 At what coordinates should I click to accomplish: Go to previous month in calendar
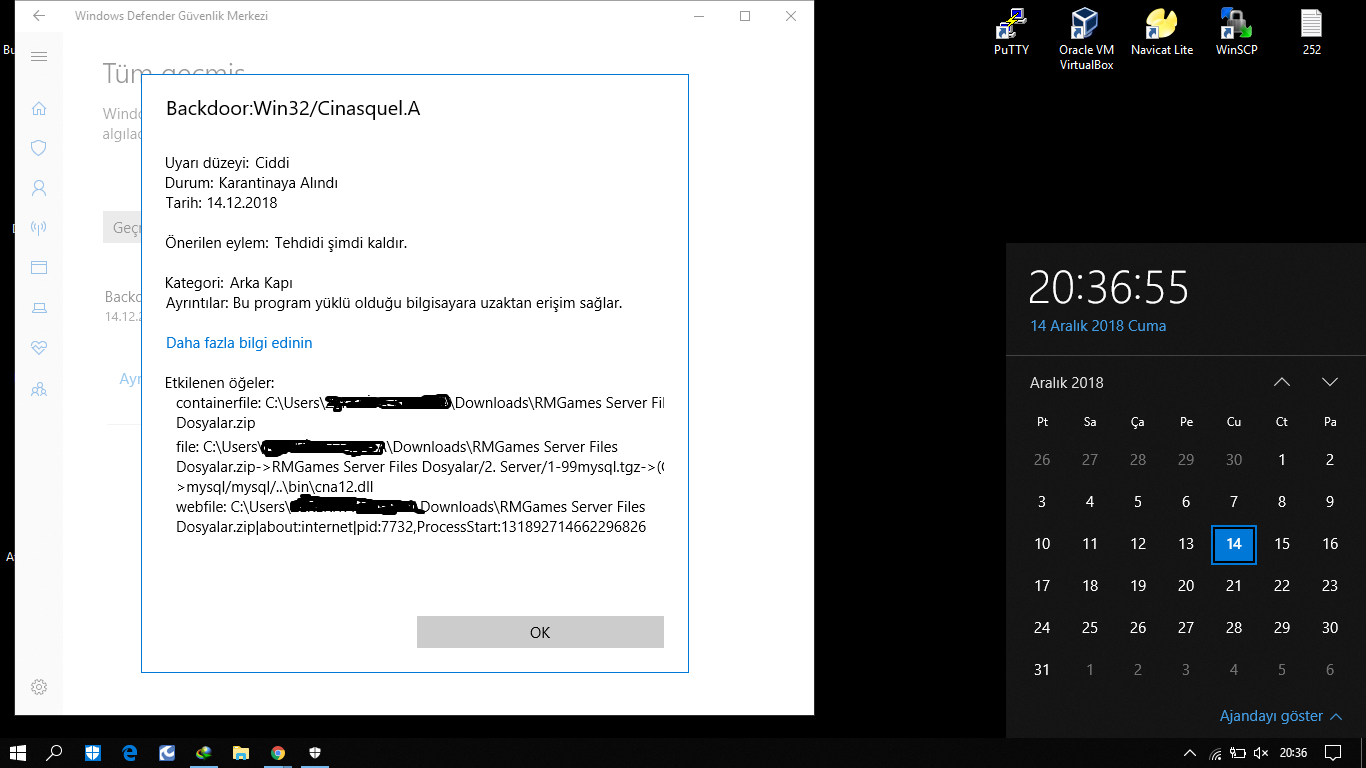(x=1282, y=382)
